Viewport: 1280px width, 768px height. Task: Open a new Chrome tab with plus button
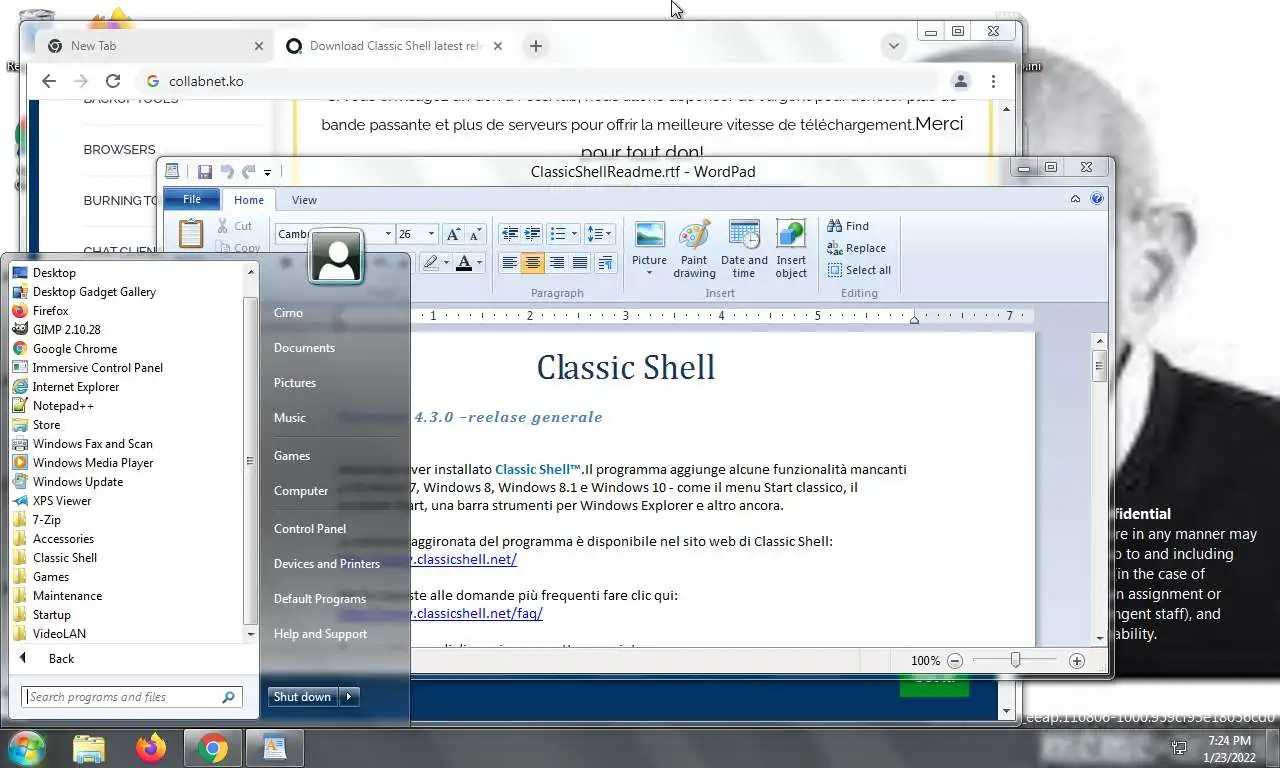[x=536, y=46]
